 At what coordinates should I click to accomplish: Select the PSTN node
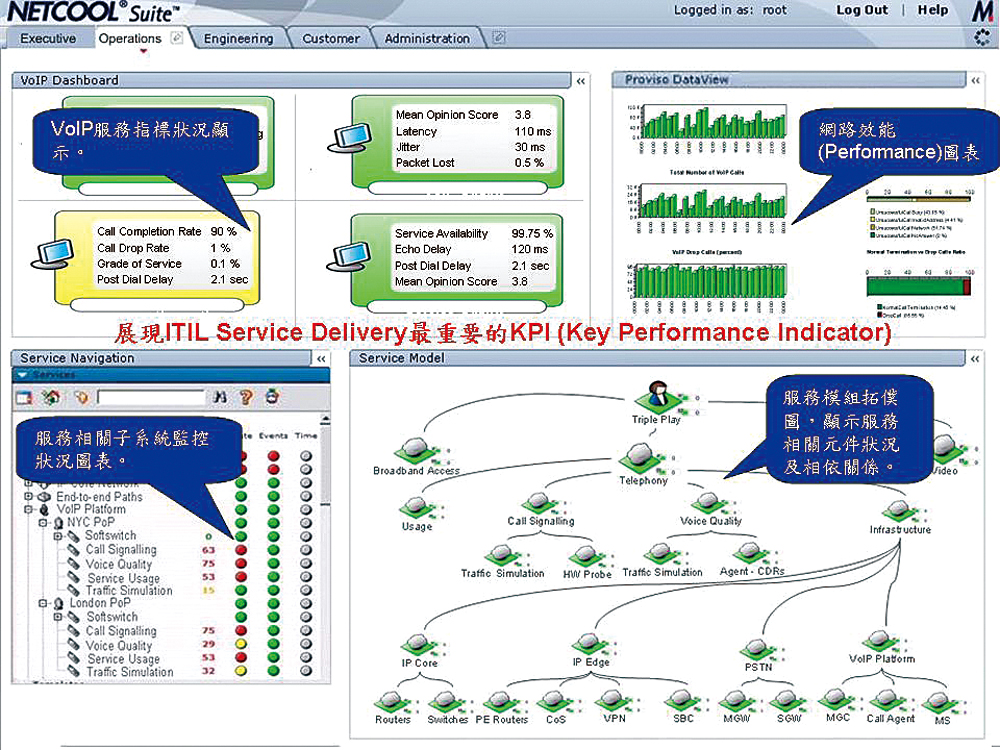758,656
